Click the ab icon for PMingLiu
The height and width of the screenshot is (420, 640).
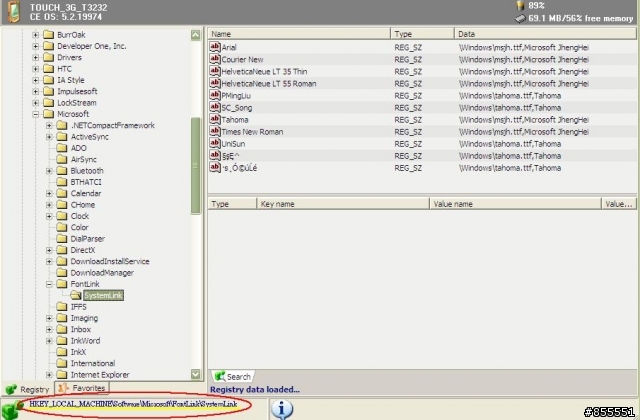pos(215,95)
